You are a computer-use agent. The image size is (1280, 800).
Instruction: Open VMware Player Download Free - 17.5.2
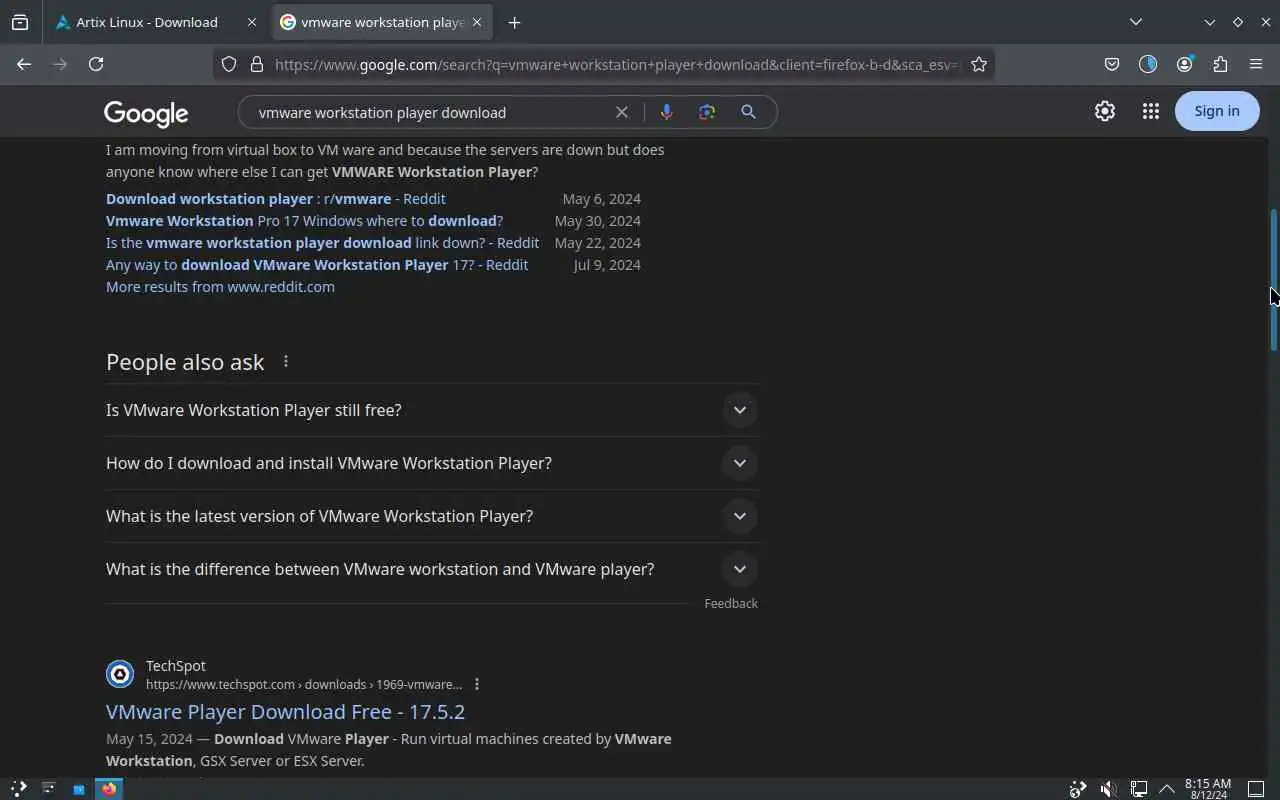285,711
